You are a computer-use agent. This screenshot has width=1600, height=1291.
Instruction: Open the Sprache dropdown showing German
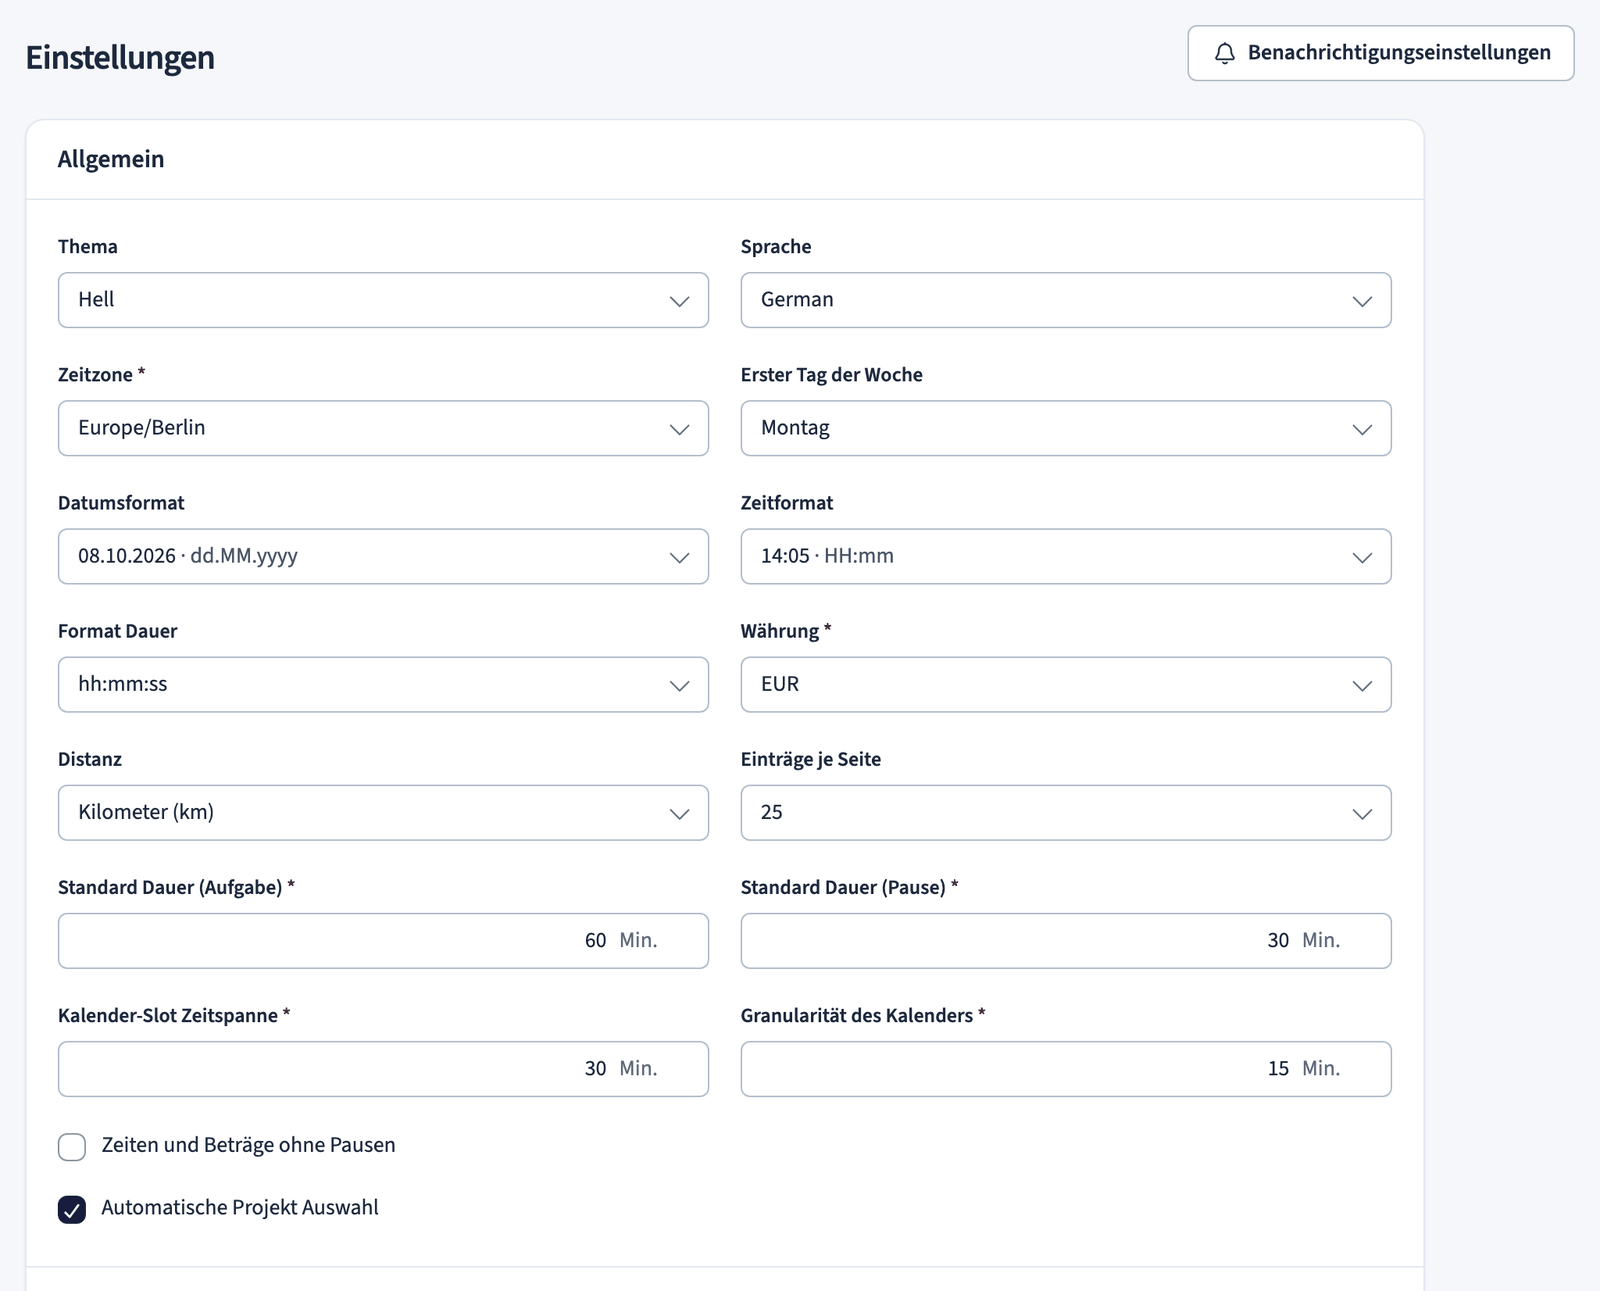(1066, 300)
